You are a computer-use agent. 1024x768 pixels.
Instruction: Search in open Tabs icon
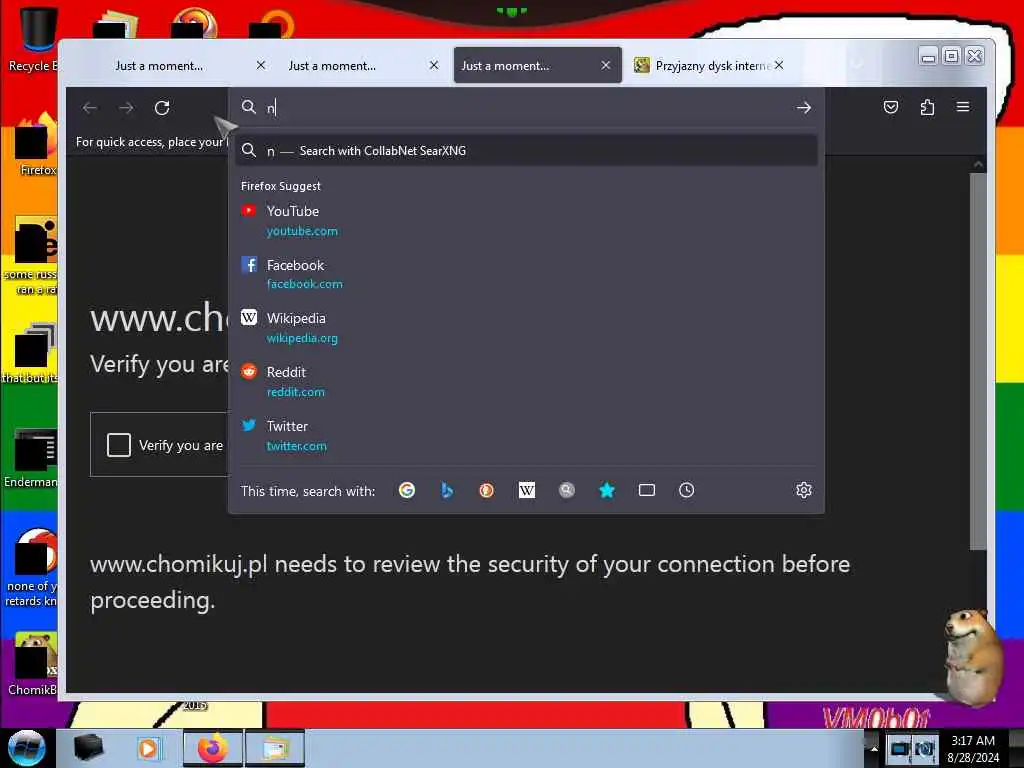click(x=647, y=490)
